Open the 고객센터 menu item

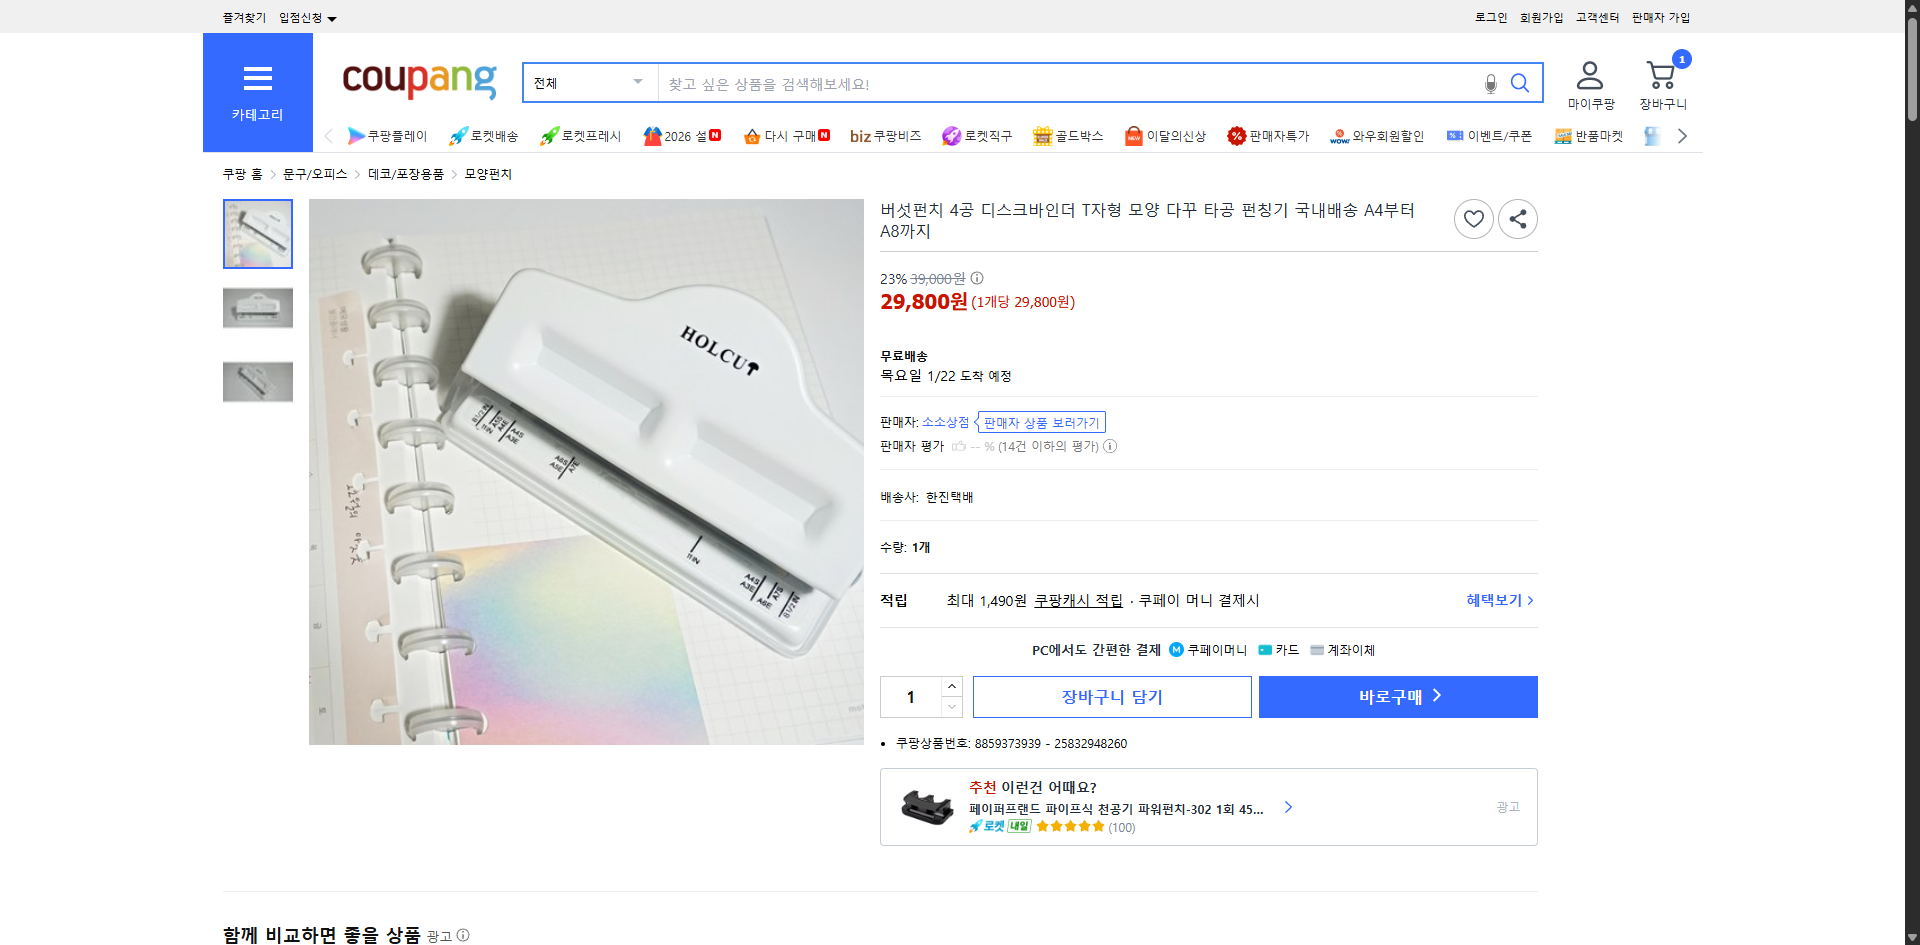click(x=1597, y=17)
